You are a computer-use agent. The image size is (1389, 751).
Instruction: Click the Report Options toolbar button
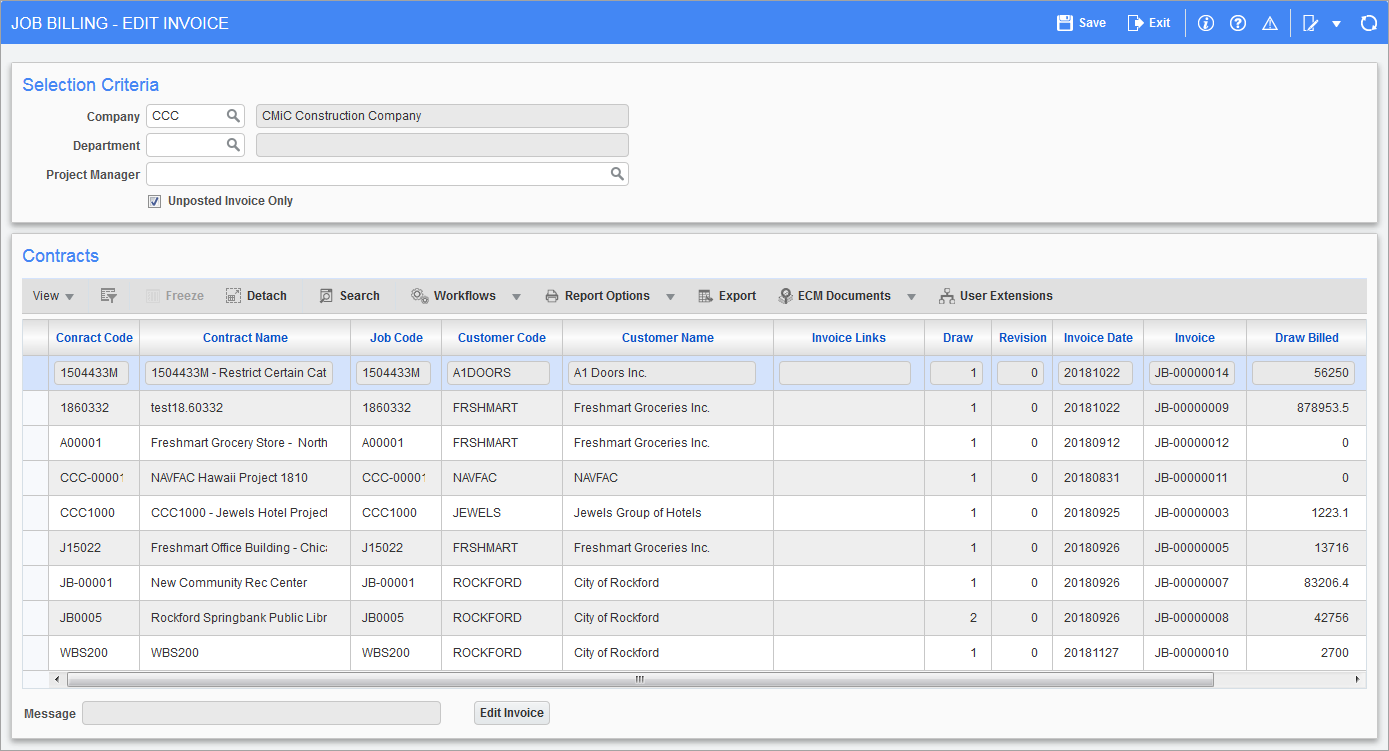tap(597, 296)
